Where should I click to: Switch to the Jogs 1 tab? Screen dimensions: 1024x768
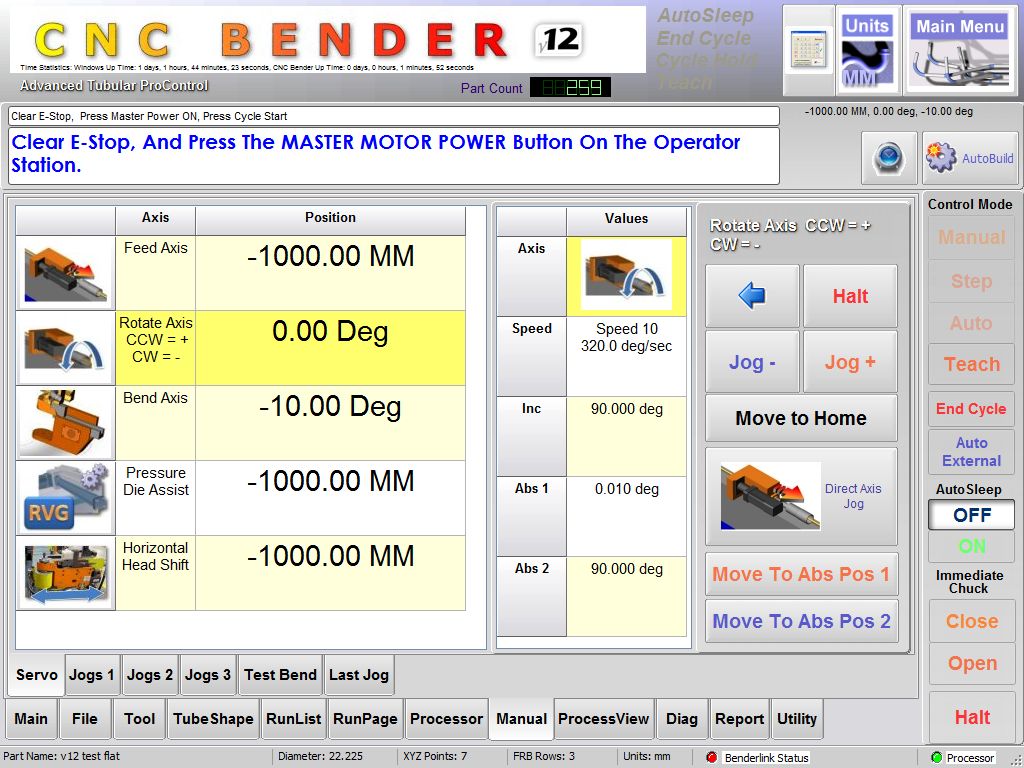[x=91, y=675]
